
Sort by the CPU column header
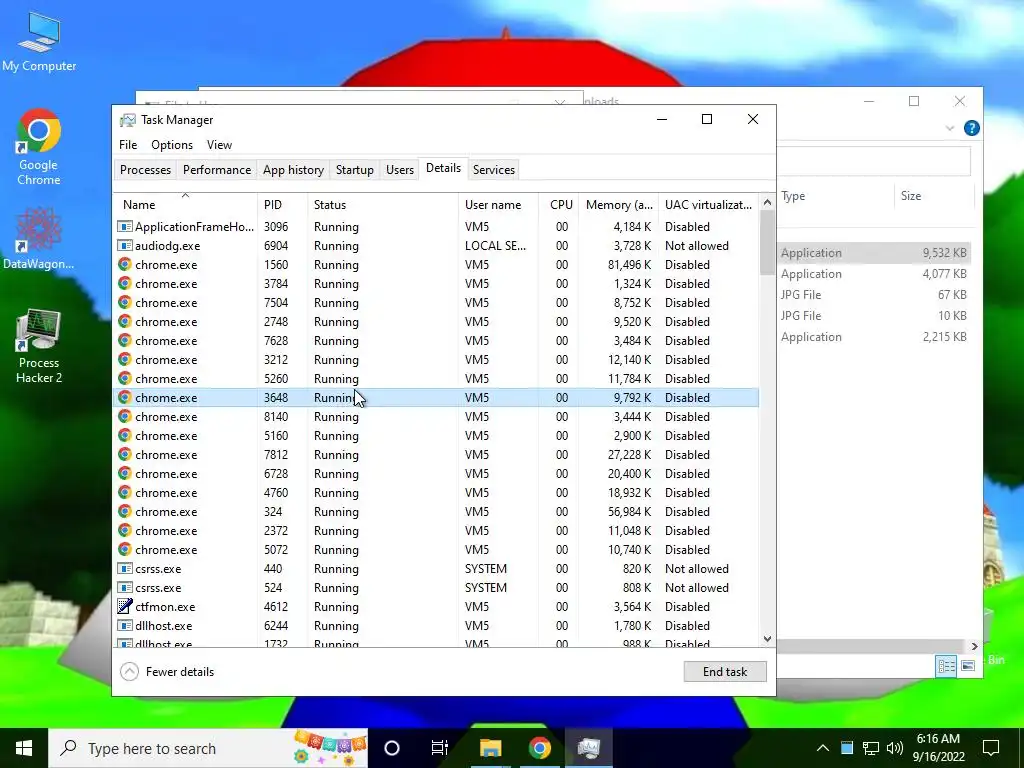coord(560,204)
